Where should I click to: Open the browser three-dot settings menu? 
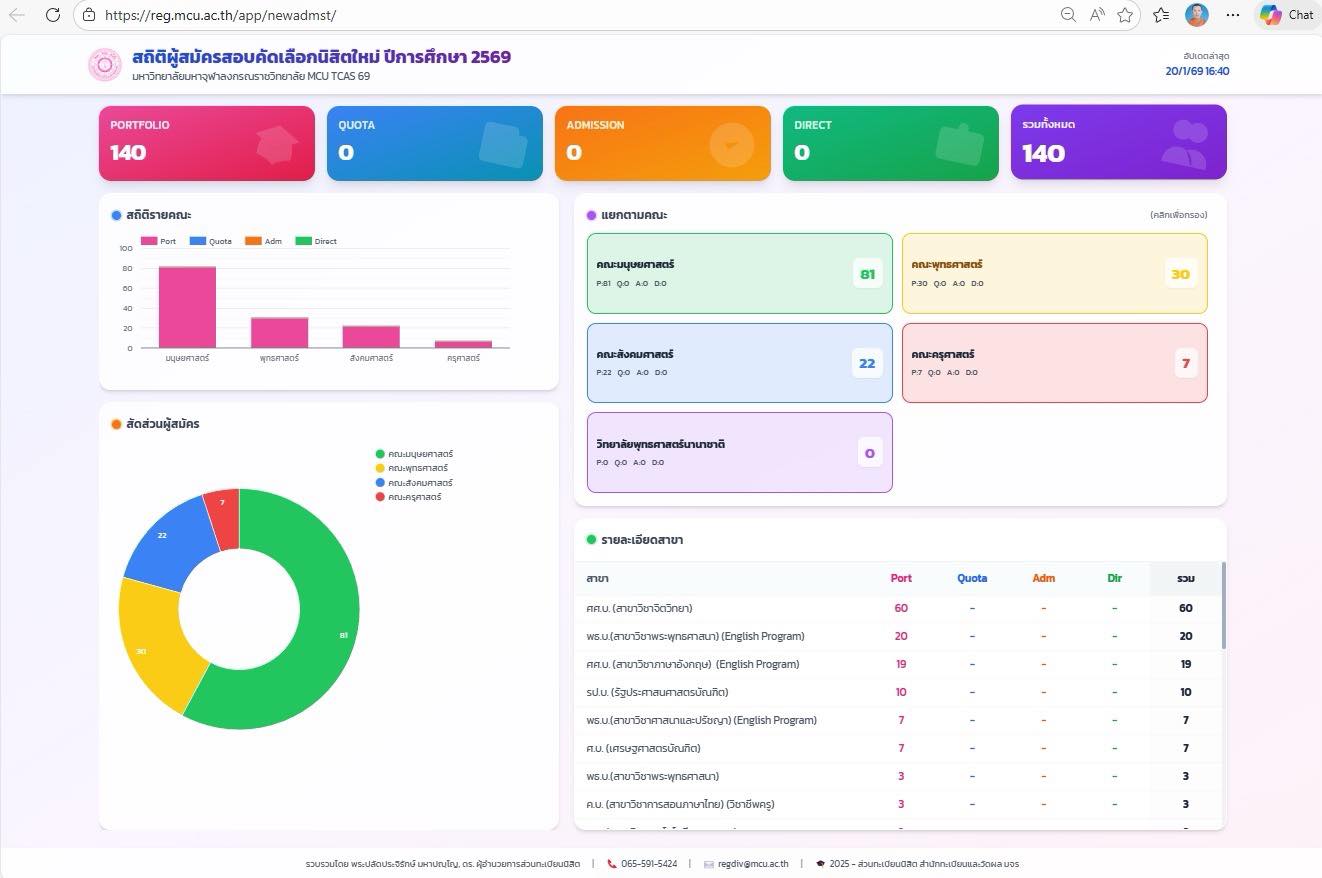tap(1232, 15)
